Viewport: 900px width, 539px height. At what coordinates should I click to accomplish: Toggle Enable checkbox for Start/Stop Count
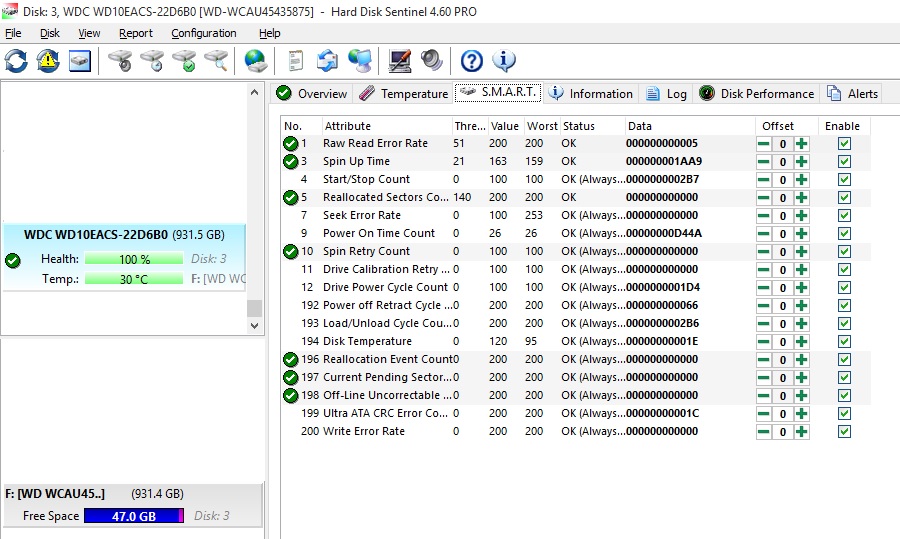click(844, 180)
